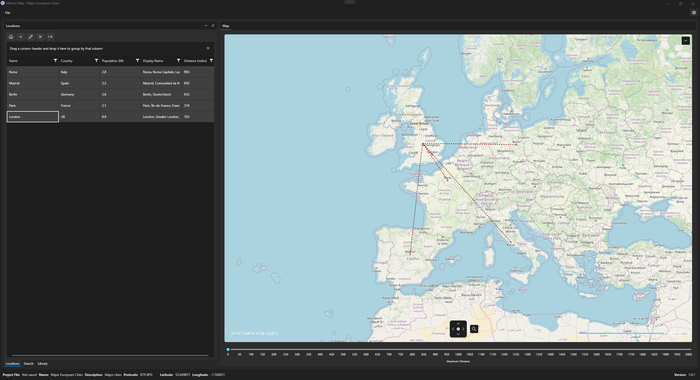The width and height of the screenshot is (700, 380).
Task: Open the filter for the Distance column
Action: tap(211, 61)
